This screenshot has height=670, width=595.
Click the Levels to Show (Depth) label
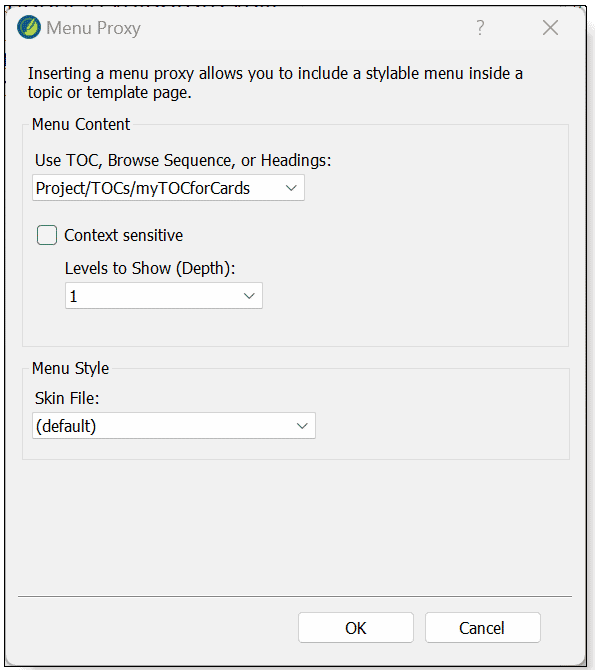pyautogui.click(x=150, y=268)
